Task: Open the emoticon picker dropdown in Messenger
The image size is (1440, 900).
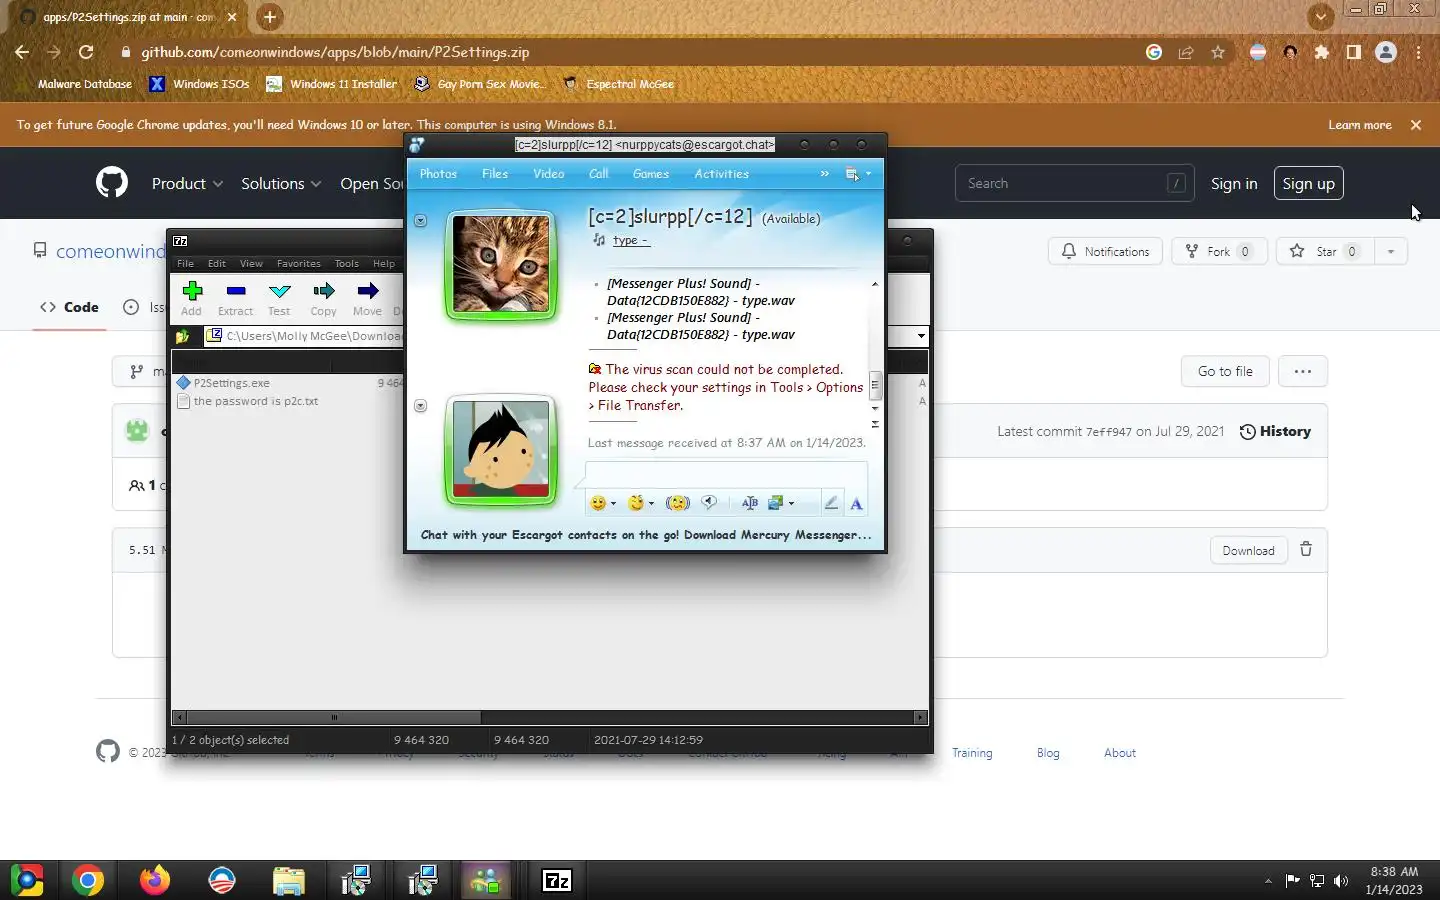Action: [x=613, y=503]
